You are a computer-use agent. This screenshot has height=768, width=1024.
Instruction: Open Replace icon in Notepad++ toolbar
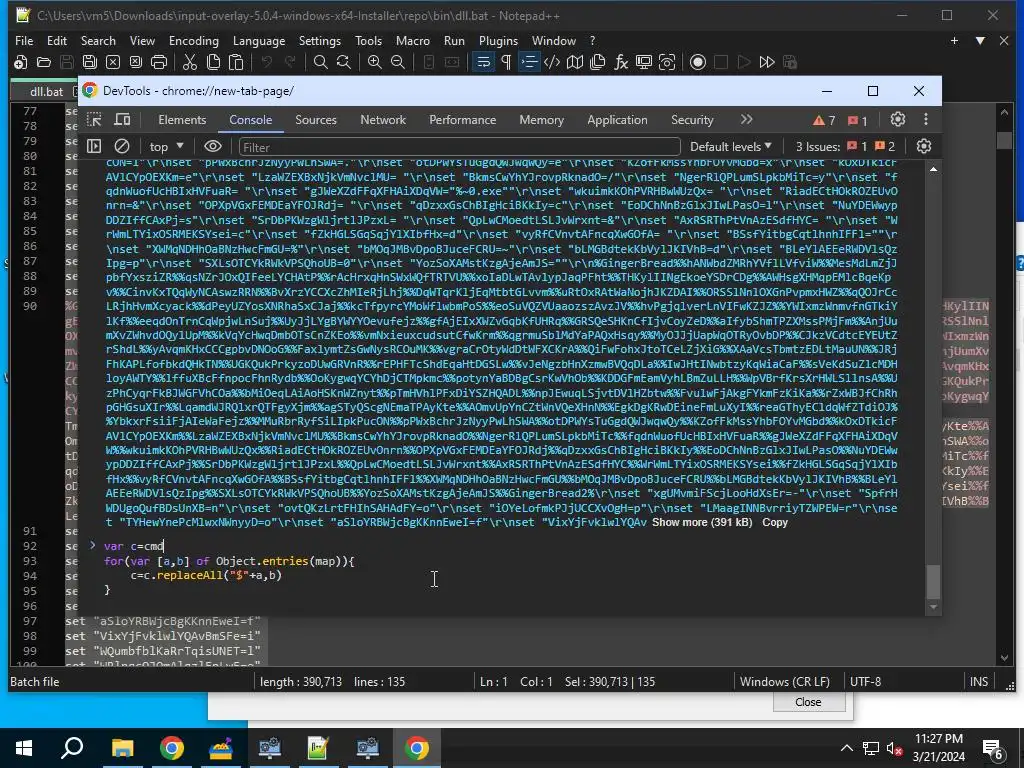(x=344, y=63)
